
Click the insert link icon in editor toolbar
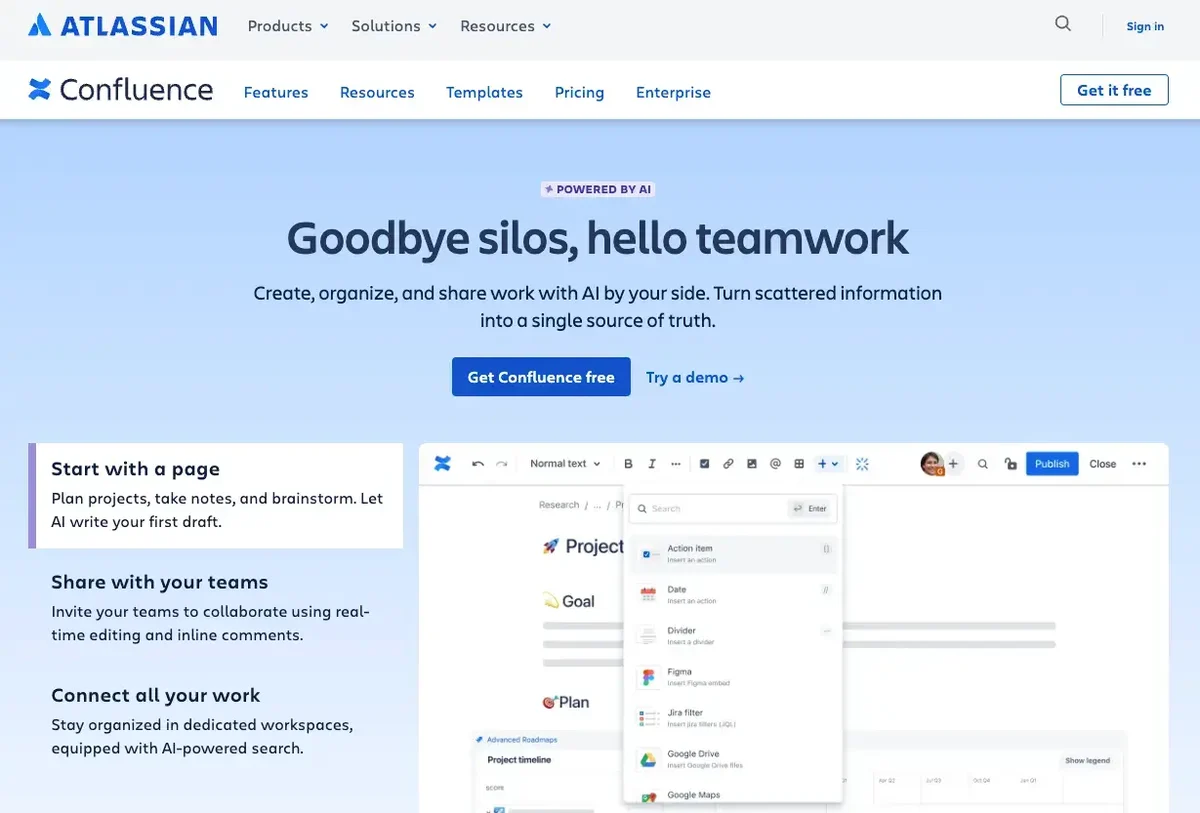pyautogui.click(x=728, y=464)
